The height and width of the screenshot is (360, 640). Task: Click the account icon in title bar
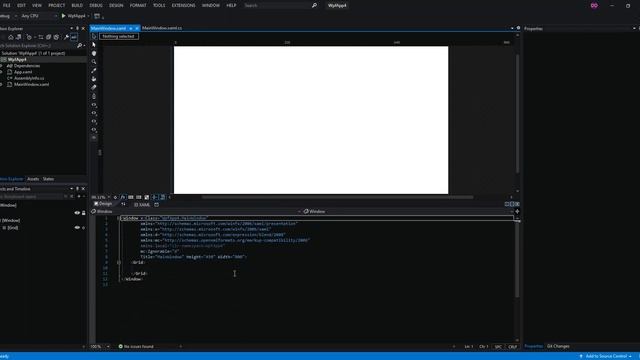(594, 5)
